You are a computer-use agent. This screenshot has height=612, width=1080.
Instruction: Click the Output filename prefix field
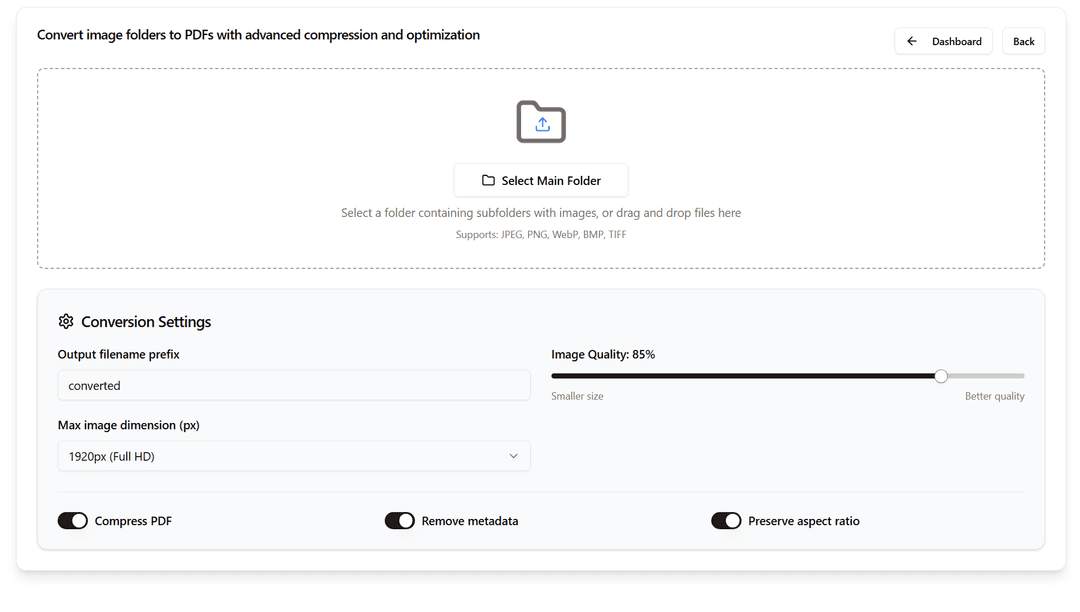click(x=294, y=386)
